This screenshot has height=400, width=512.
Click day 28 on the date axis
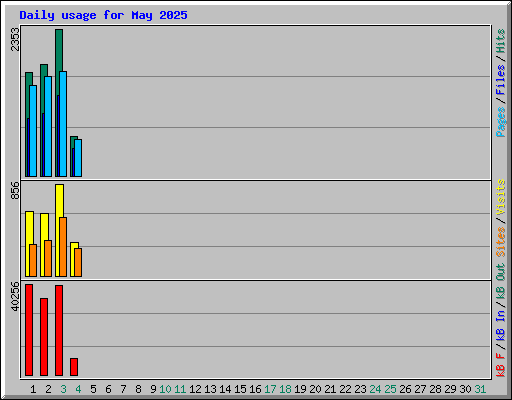point(435,389)
